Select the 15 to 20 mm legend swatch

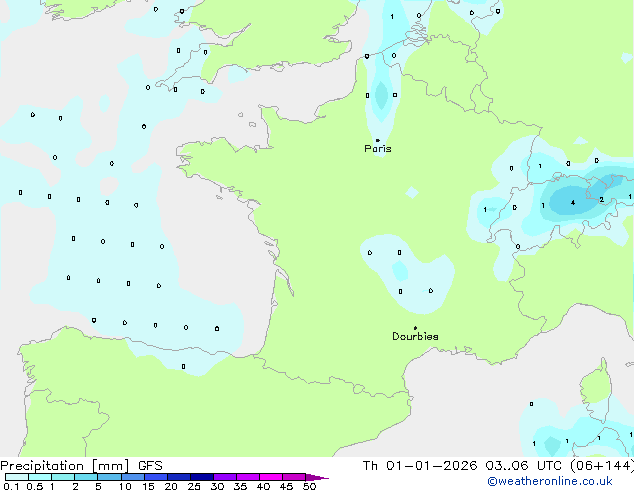pos(156,477)
